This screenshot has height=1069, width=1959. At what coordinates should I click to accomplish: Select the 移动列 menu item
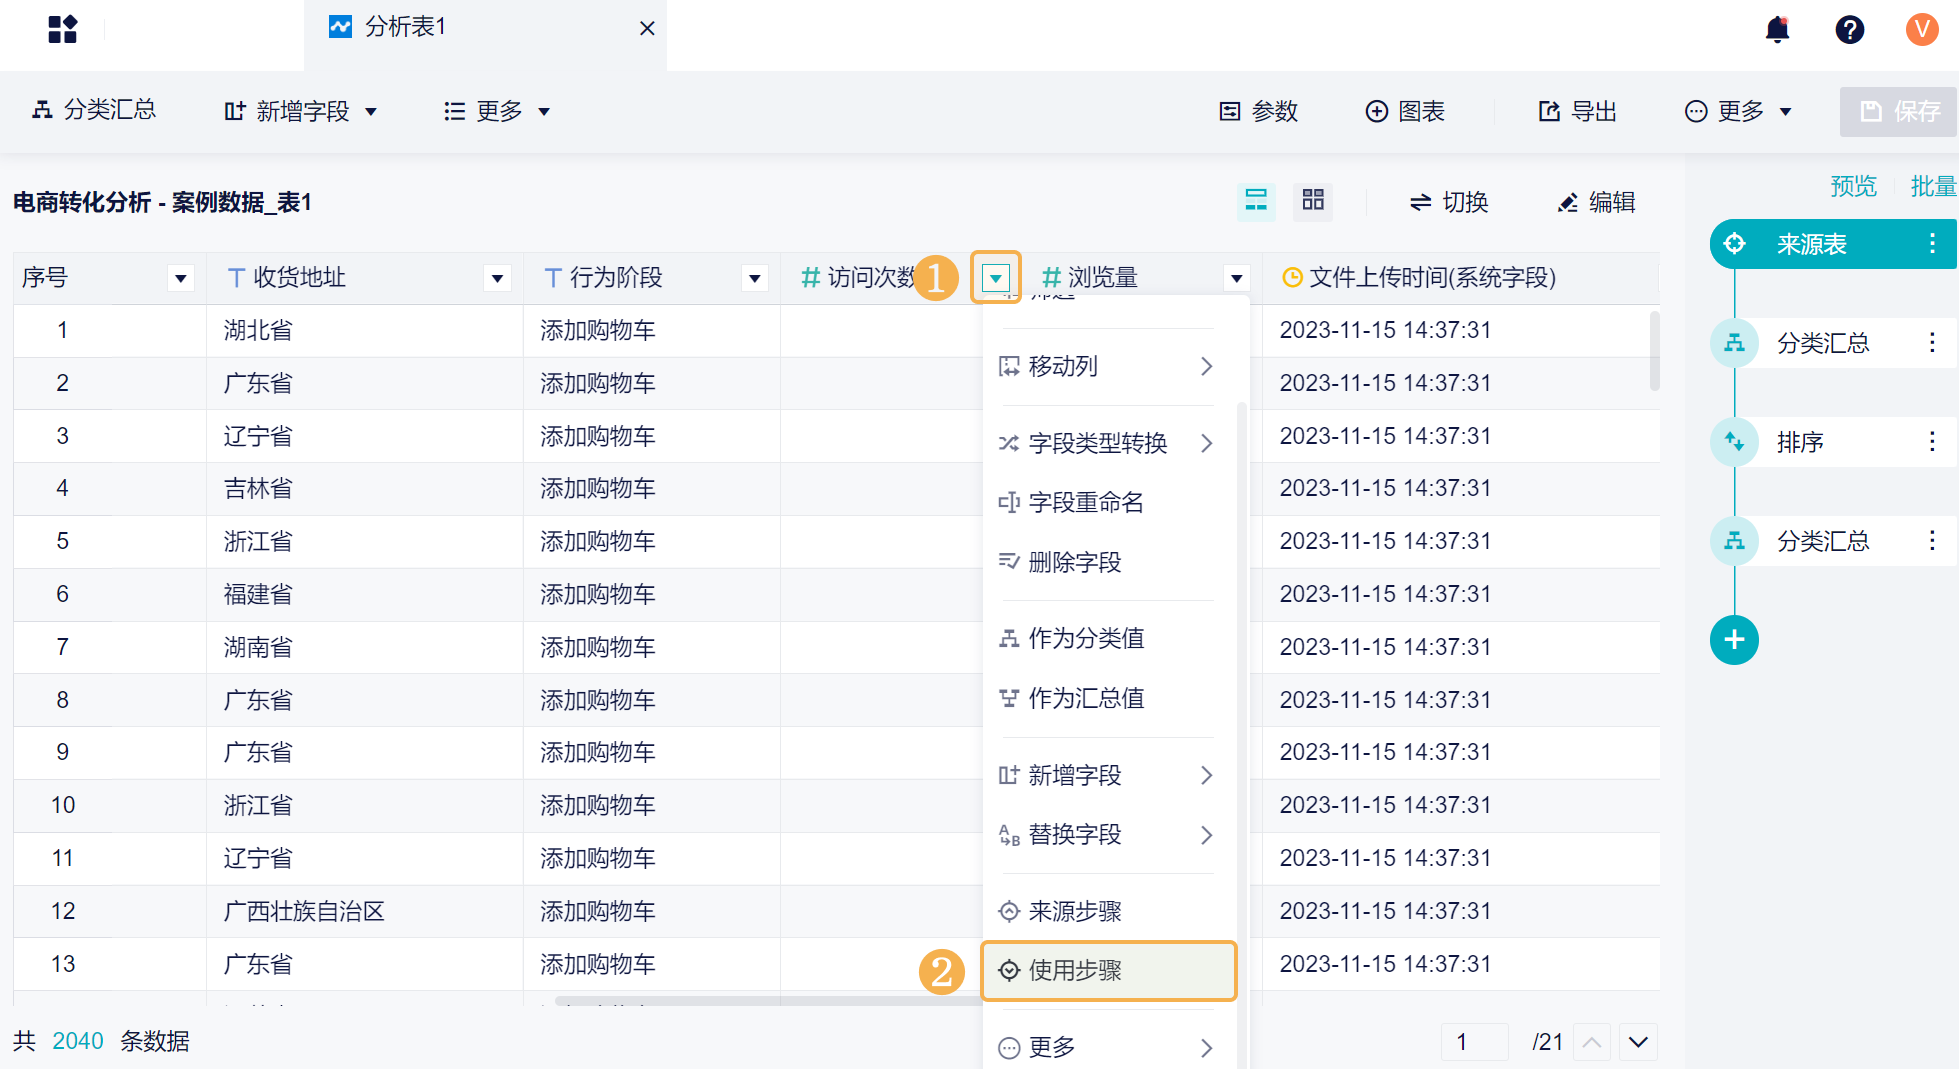1107,366
